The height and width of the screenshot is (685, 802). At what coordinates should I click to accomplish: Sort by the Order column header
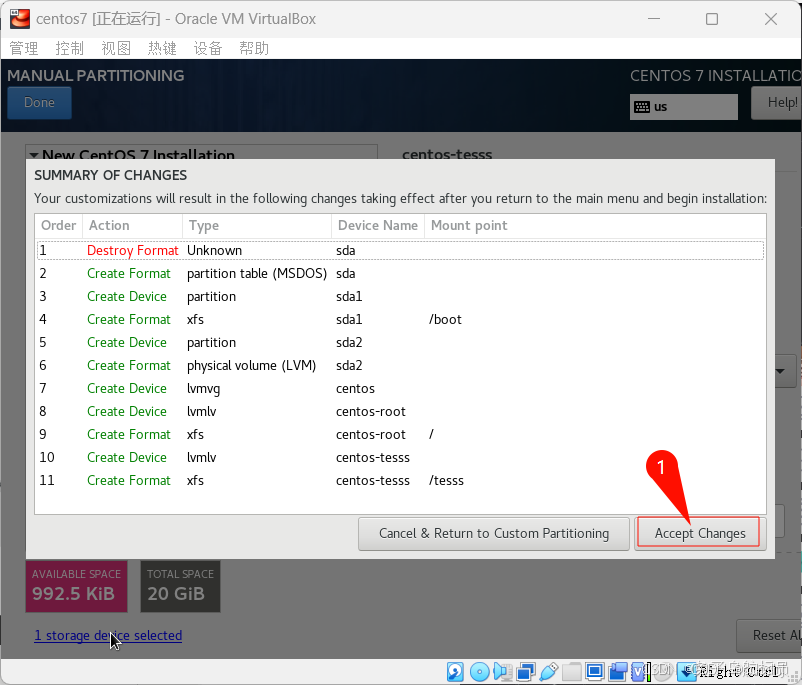pyautogui.click(x=58, y=226)
